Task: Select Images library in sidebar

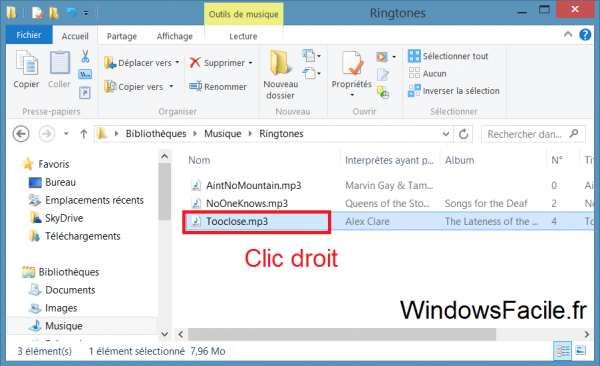Action: [x=53, y=308]
